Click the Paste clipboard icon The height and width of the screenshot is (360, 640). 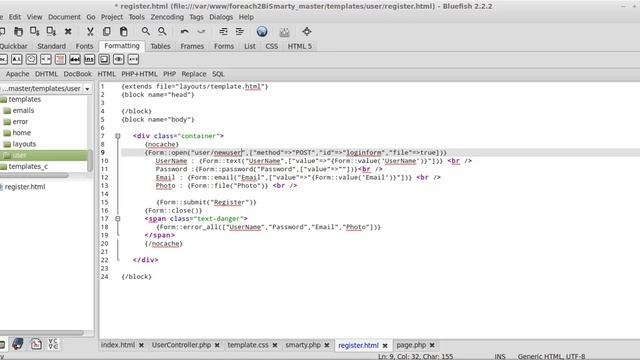coord(123,31)
